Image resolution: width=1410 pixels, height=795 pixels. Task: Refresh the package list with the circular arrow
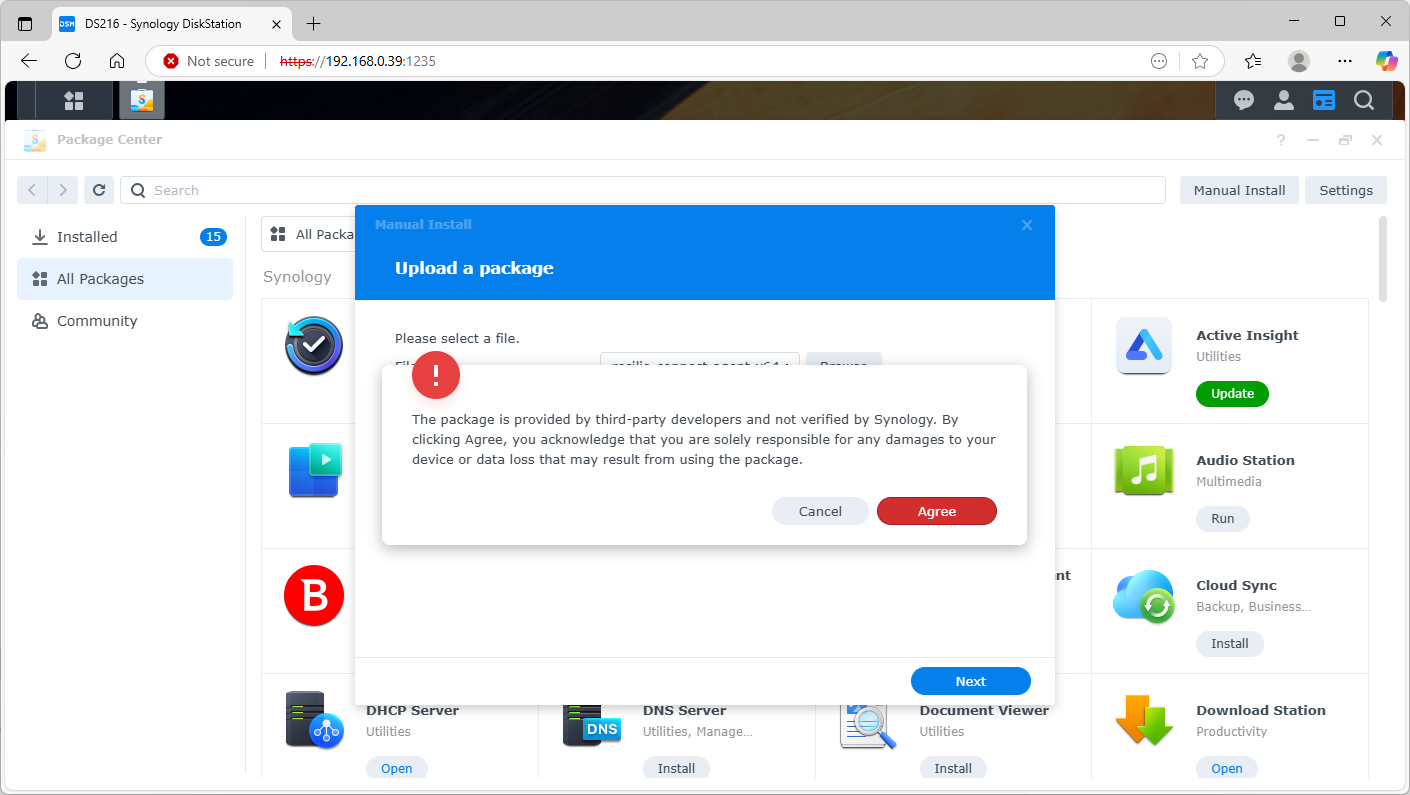pos(98,190)
